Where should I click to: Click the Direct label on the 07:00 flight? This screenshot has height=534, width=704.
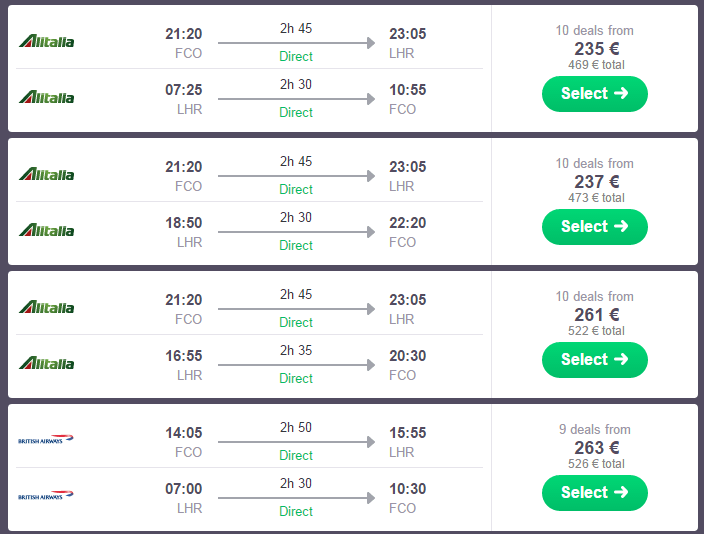tap(296, 511)
